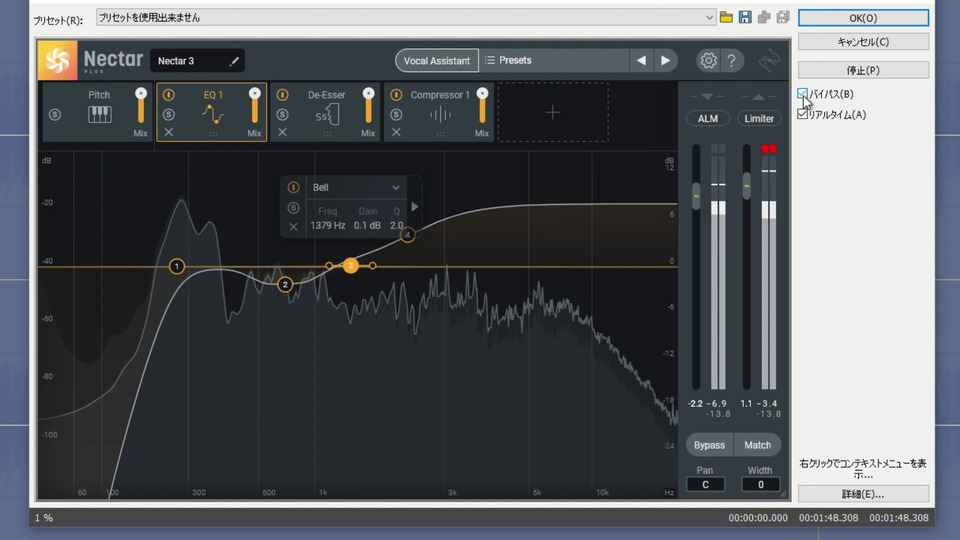Save preset with floppy disk icon
The image size is (960, 540).
[745, 17]
